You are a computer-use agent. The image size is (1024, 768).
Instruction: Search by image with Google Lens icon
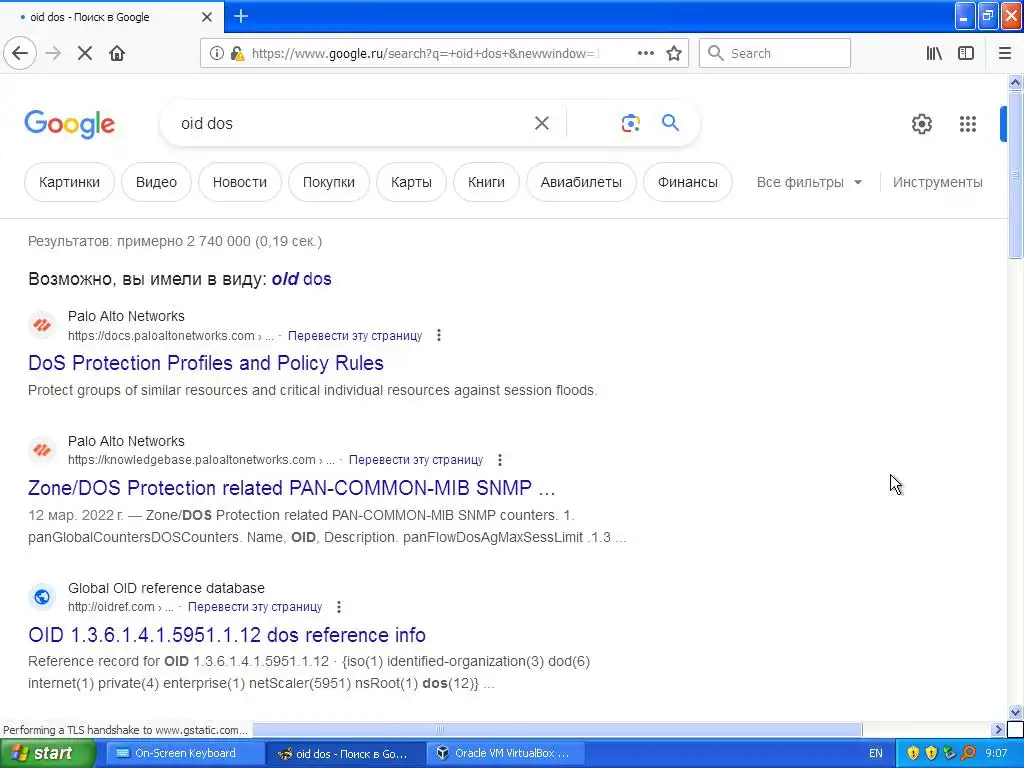point(630,123)
